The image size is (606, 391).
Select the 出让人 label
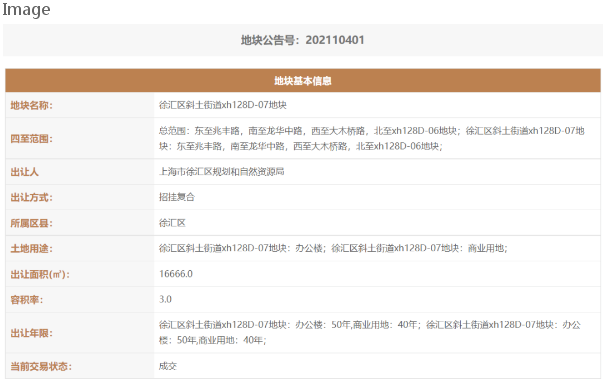click(24, 172)
